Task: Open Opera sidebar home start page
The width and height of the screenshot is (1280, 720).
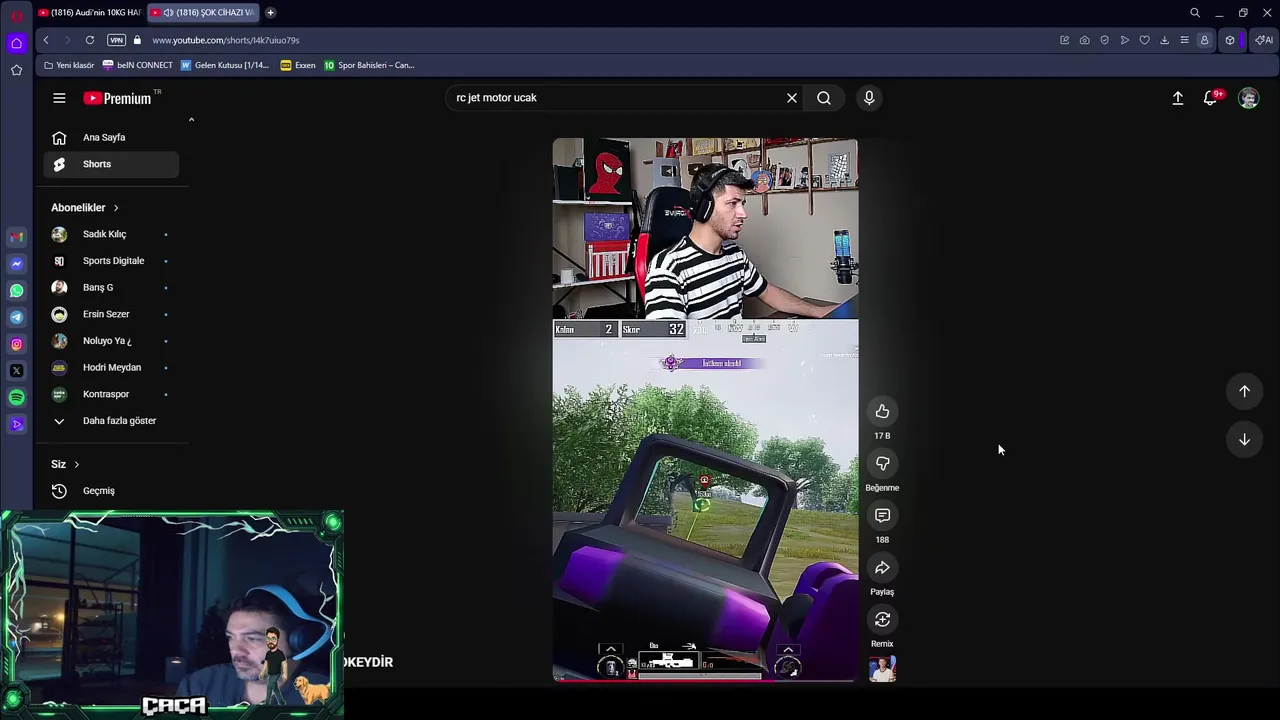Action: [16, 43]
